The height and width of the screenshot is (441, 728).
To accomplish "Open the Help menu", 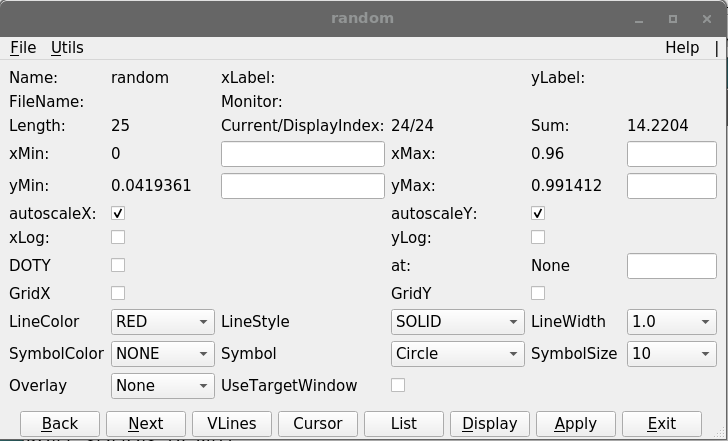I will click(x=682, y=48).
